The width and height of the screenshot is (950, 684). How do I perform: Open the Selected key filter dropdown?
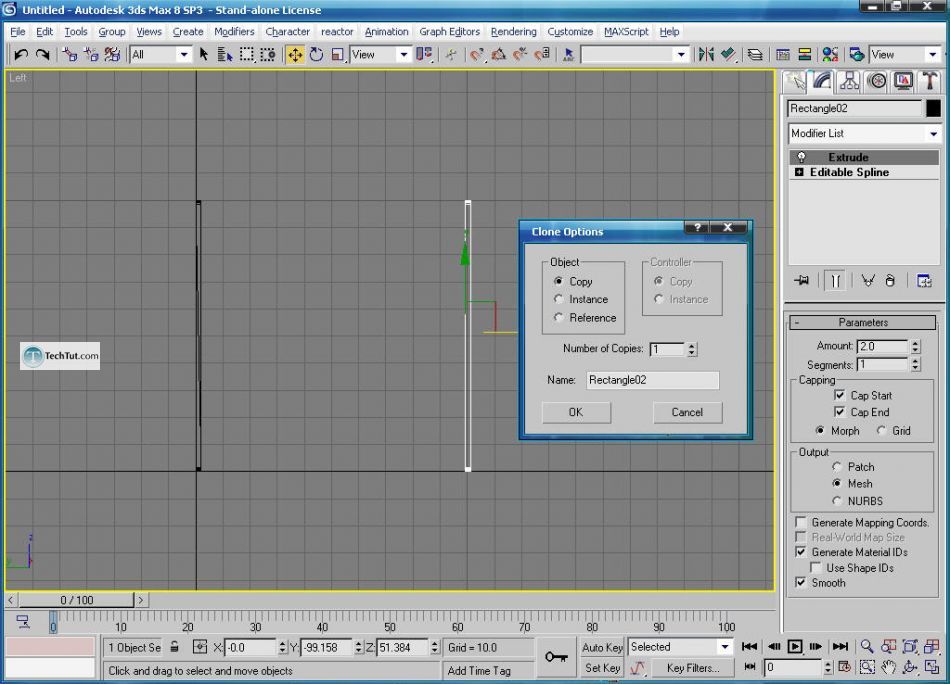(x=725, y=647)
